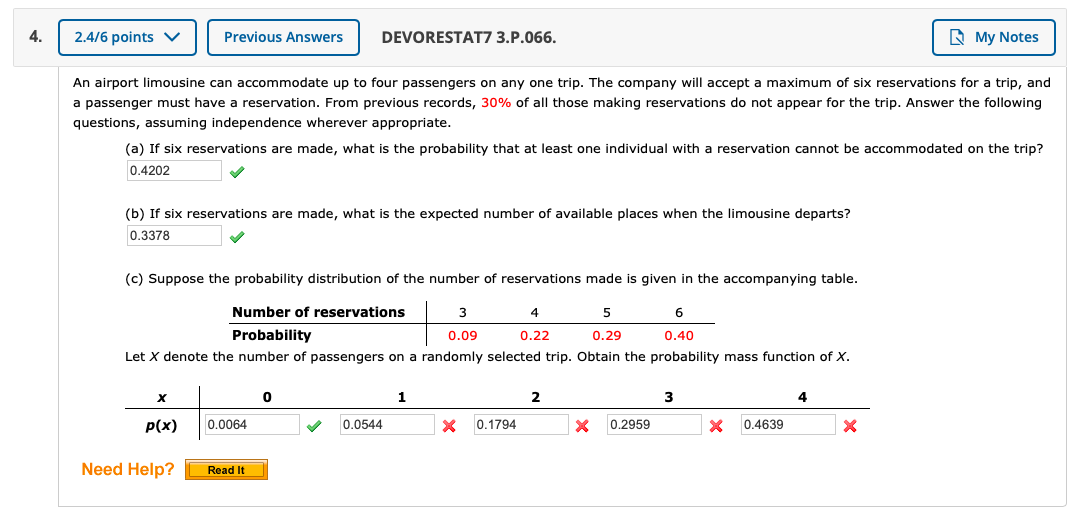This screenshot has width=1073, height=526.
Task: Click red X next to 0.4639
Action: 850,426
